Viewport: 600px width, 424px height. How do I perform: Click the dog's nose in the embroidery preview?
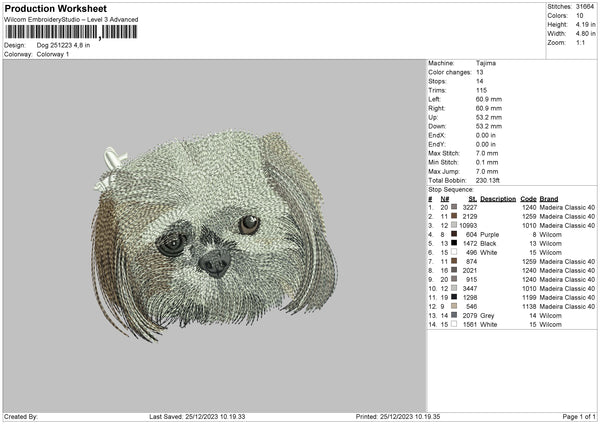click(214, 263)
